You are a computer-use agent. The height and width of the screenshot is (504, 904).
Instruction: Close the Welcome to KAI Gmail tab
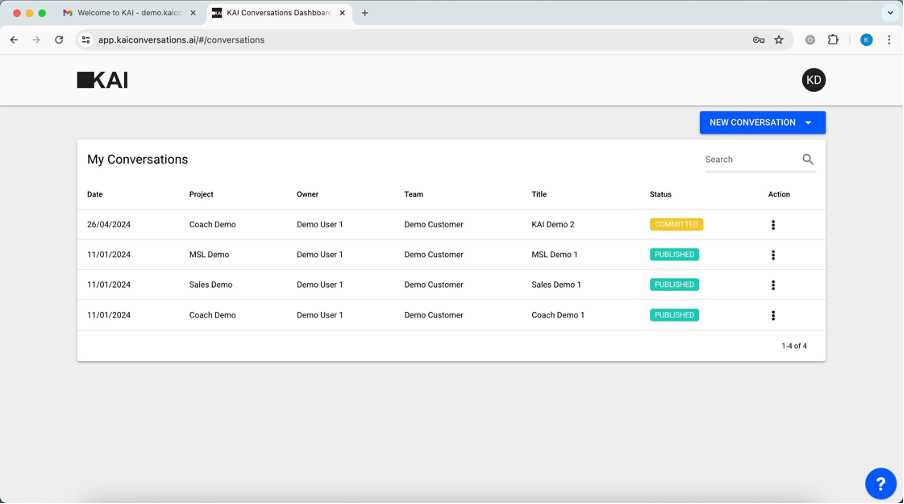pos(193,13)
